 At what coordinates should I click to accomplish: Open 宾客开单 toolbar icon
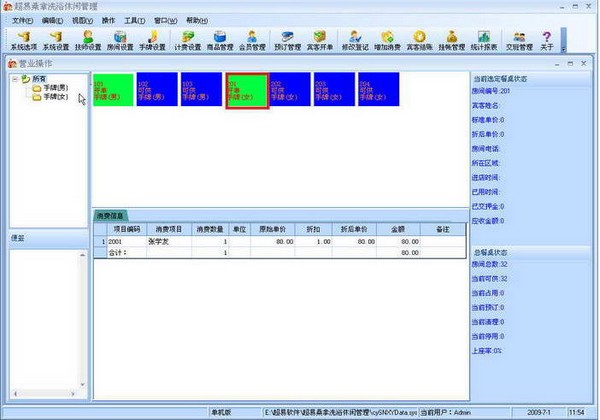pos(320,40)
